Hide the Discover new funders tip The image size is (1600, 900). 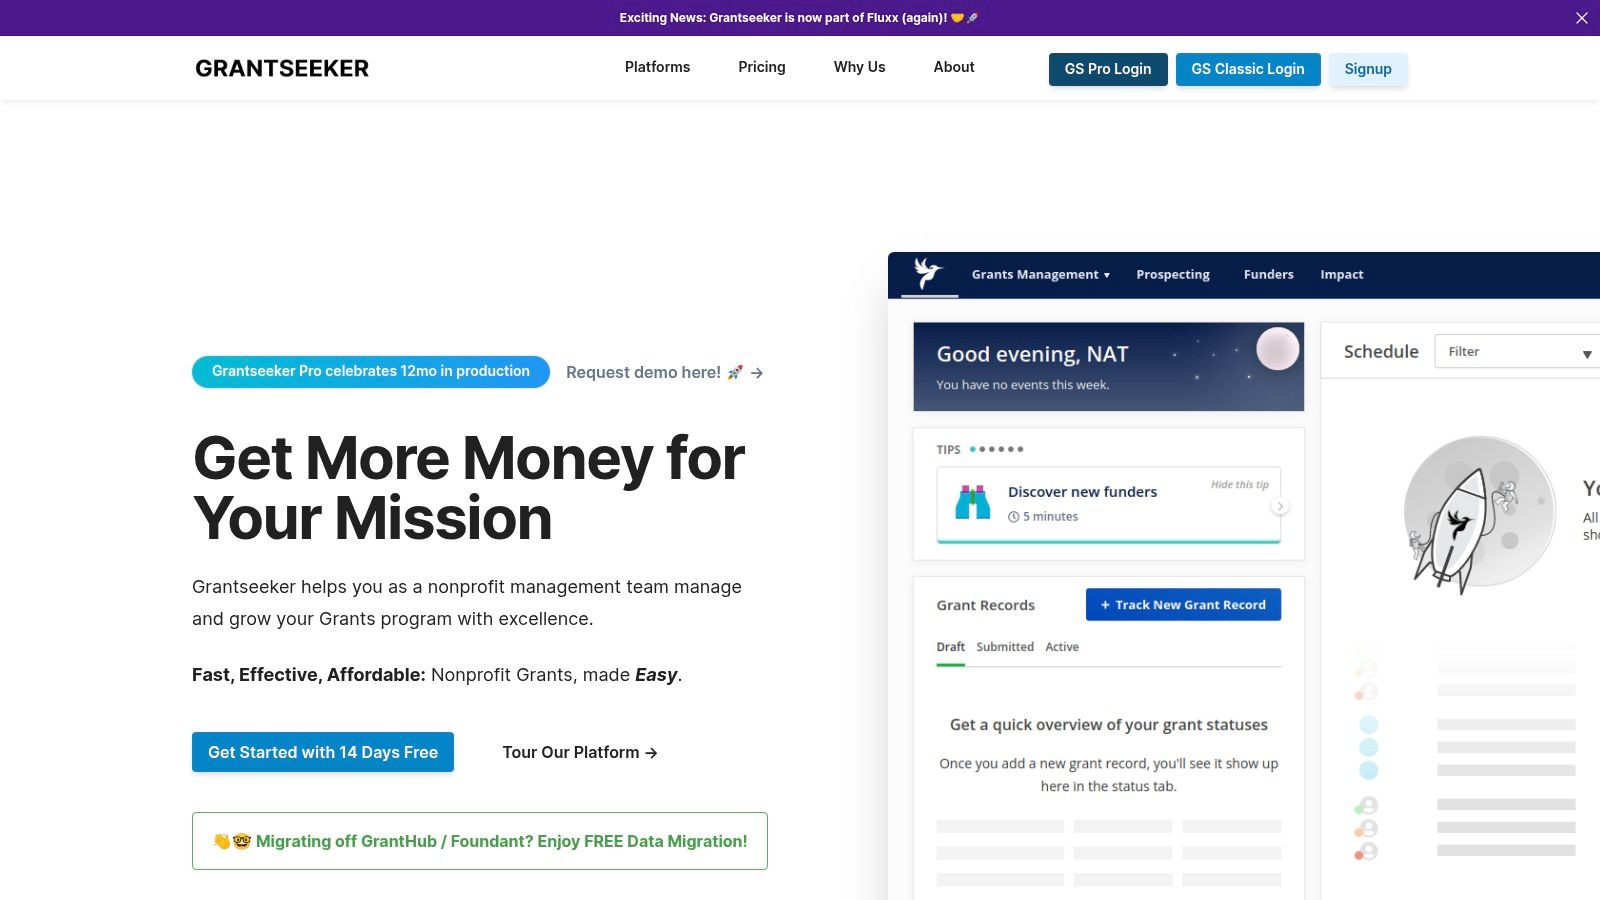point(1239,484)
